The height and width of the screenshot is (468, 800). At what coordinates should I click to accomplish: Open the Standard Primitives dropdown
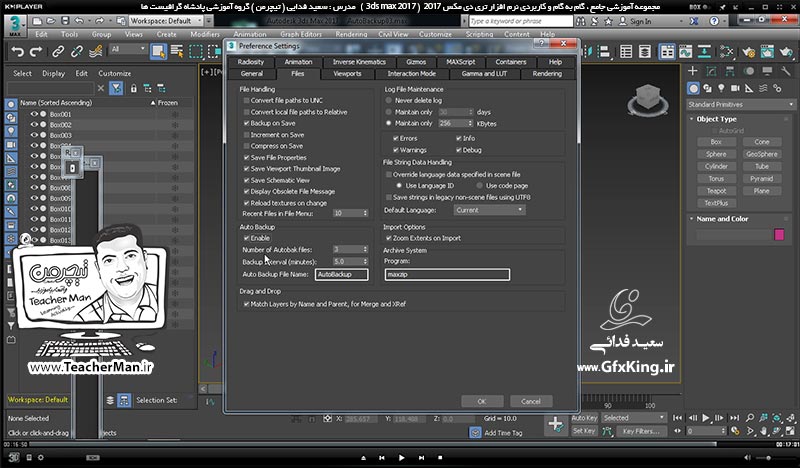pos(740,105)
